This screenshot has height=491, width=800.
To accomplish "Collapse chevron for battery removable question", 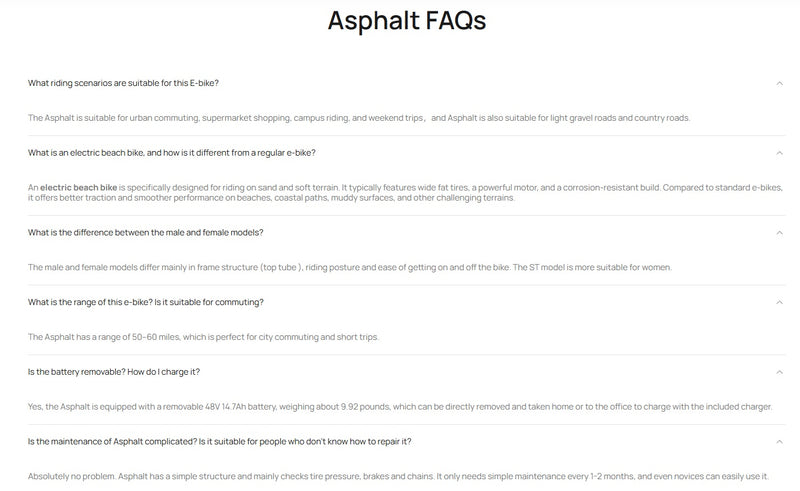I will pos(780,372).
